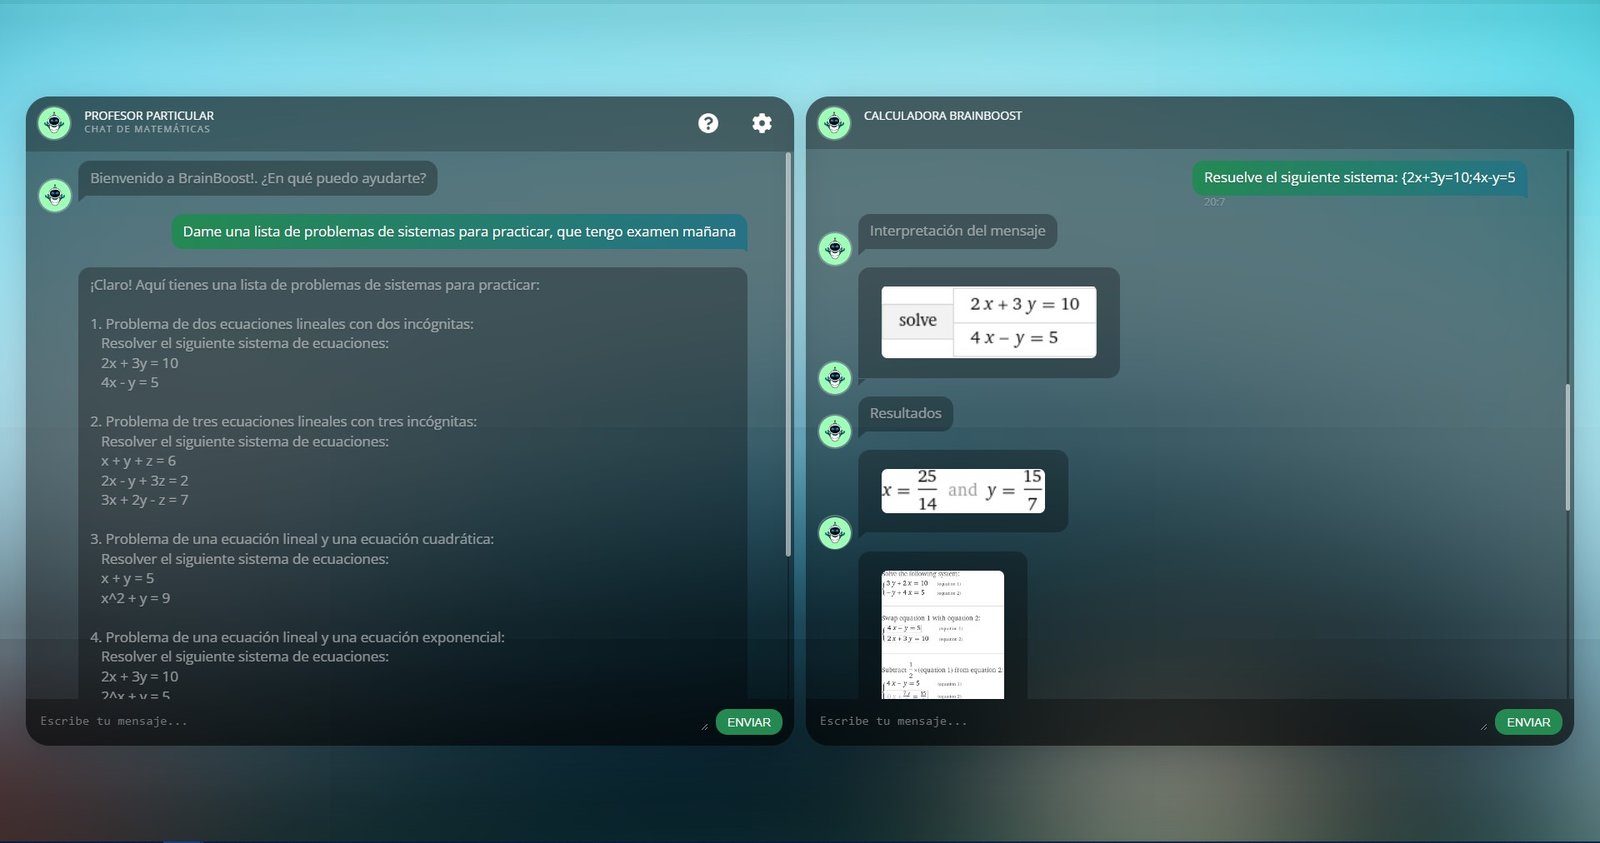
Task: Click the Calculadora BrainBoost header robot avatar
Action: tap(834, 123)
